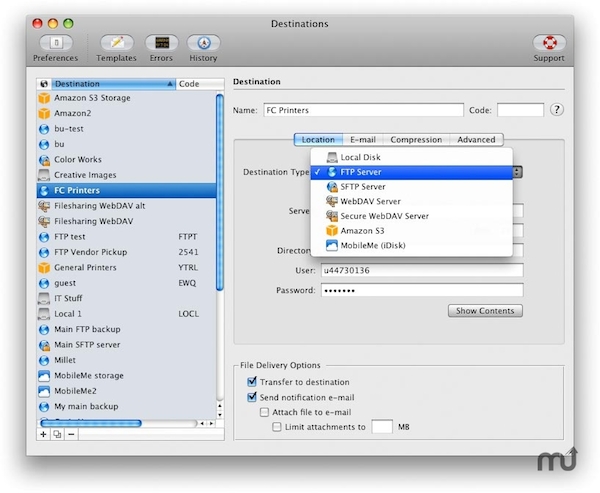Disable Send notification e-mail checkbox
This screenshot has height=493, width=600.
click(x=252, y=397)
